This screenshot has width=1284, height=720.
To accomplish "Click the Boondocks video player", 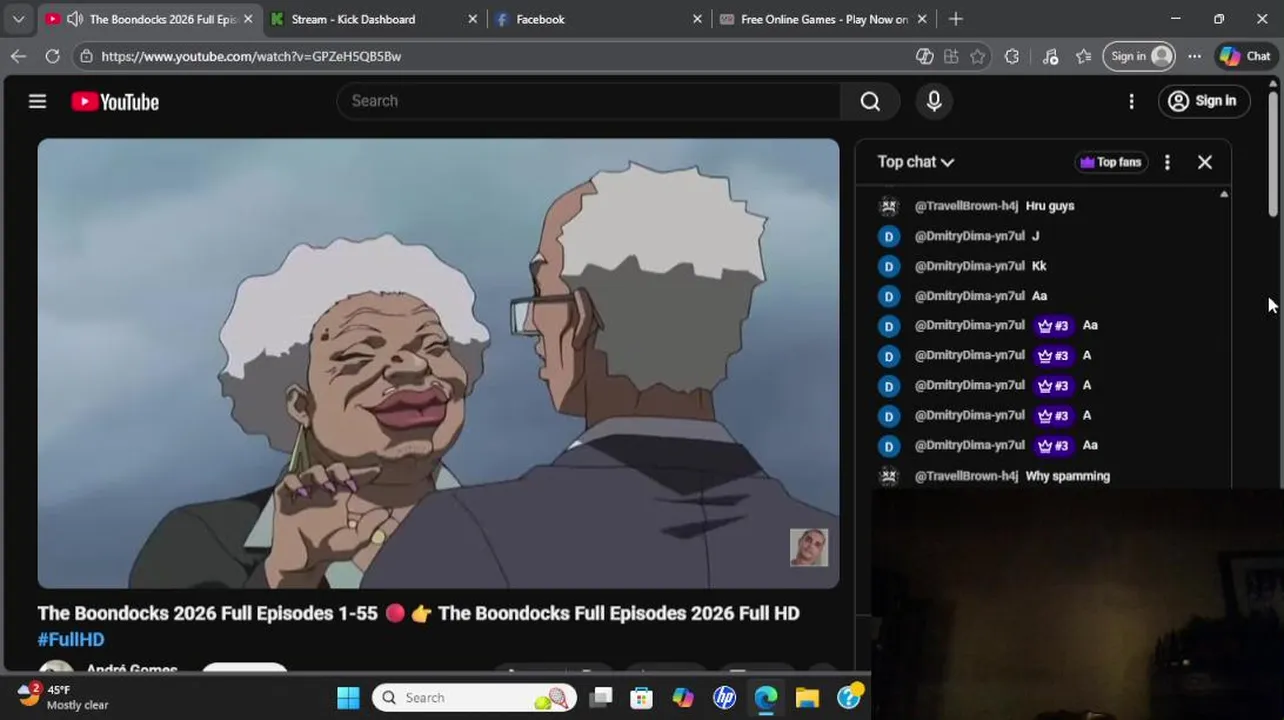I will click(438, 363).
